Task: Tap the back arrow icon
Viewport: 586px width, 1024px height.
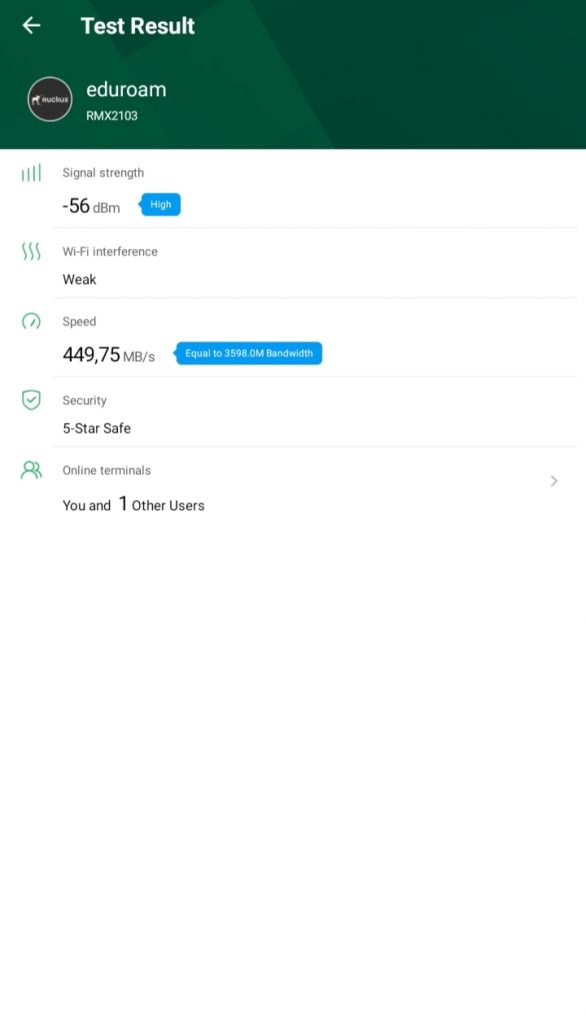Action: [x=31, y=25]
